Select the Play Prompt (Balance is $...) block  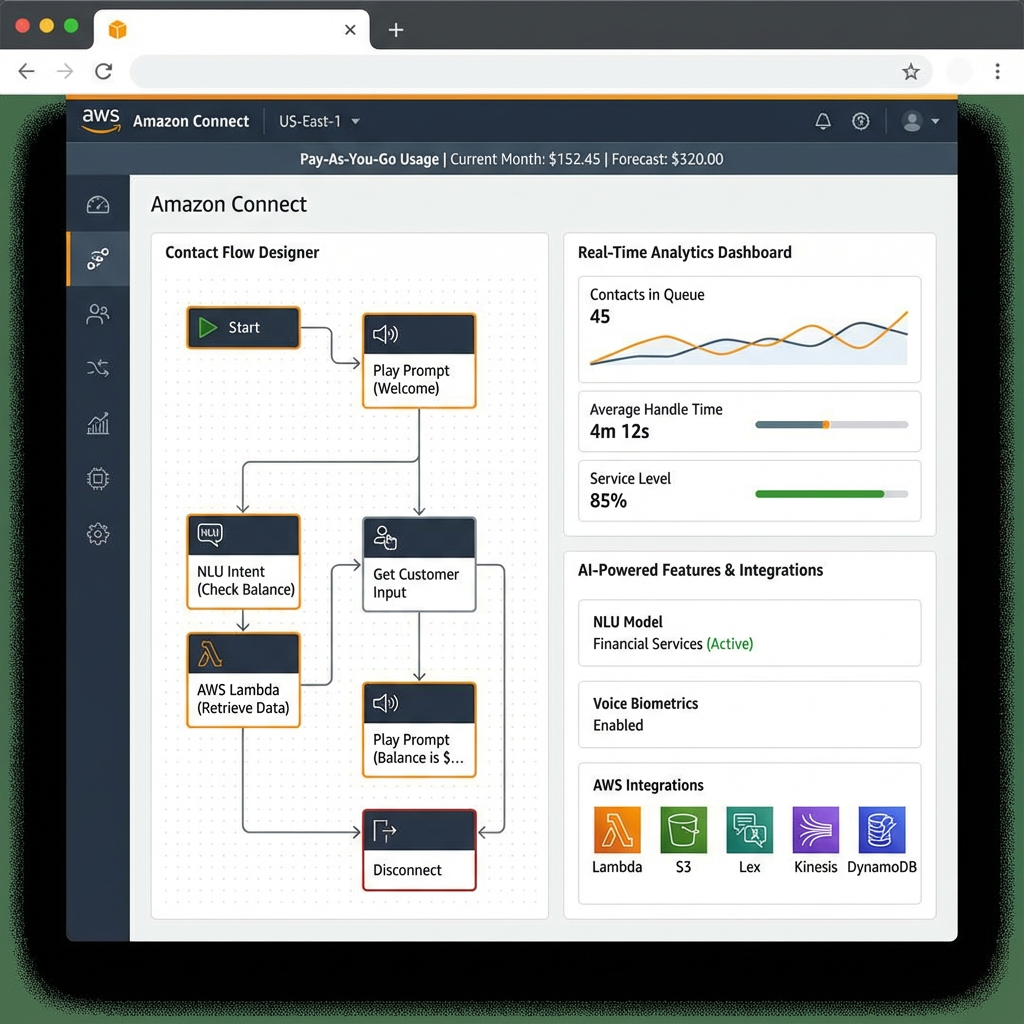419,730
